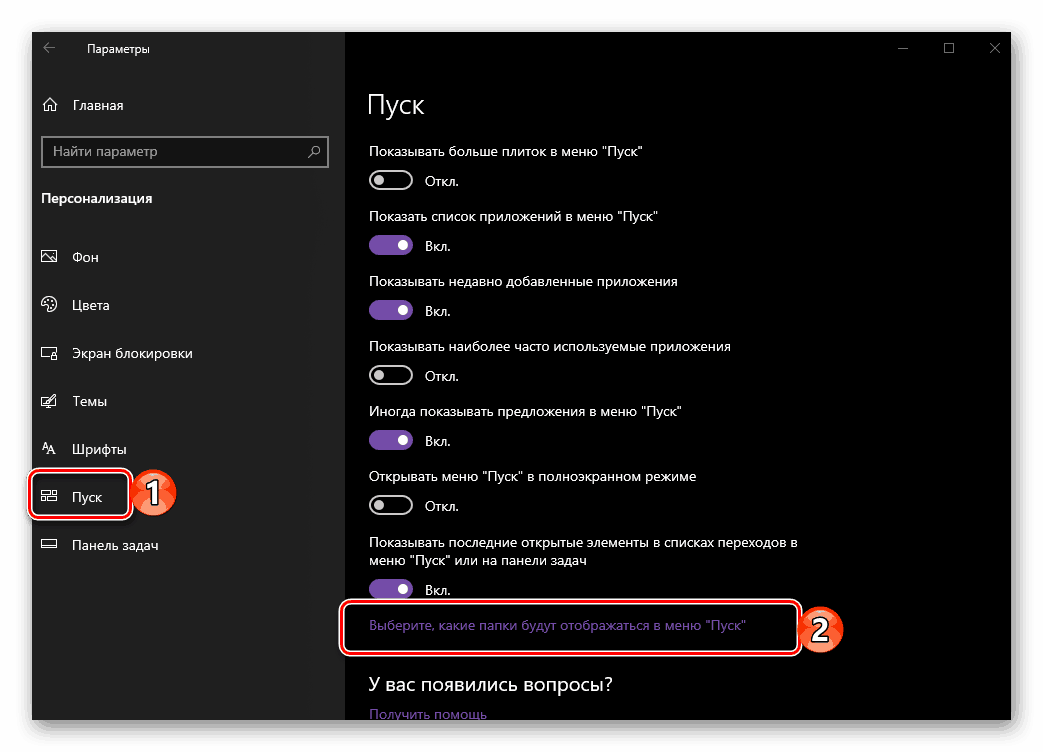Click the Цвета palette icon
This screenshot has height=752, width=1043.
click(50, 305)
